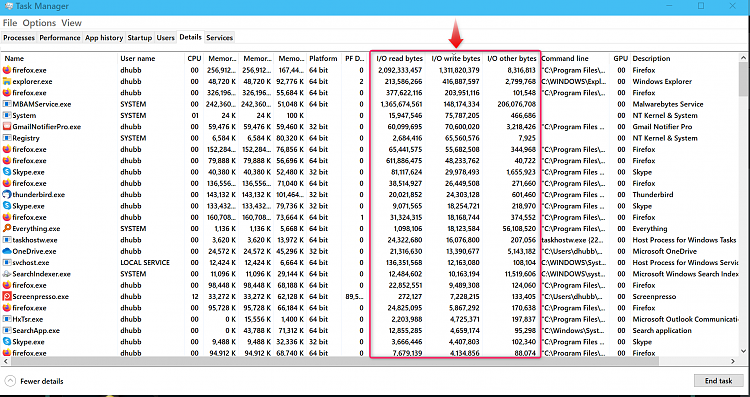
Task: Click the 2,092,333,457 read bytes value
Action: pyautogui.click(x=399, y=70)
